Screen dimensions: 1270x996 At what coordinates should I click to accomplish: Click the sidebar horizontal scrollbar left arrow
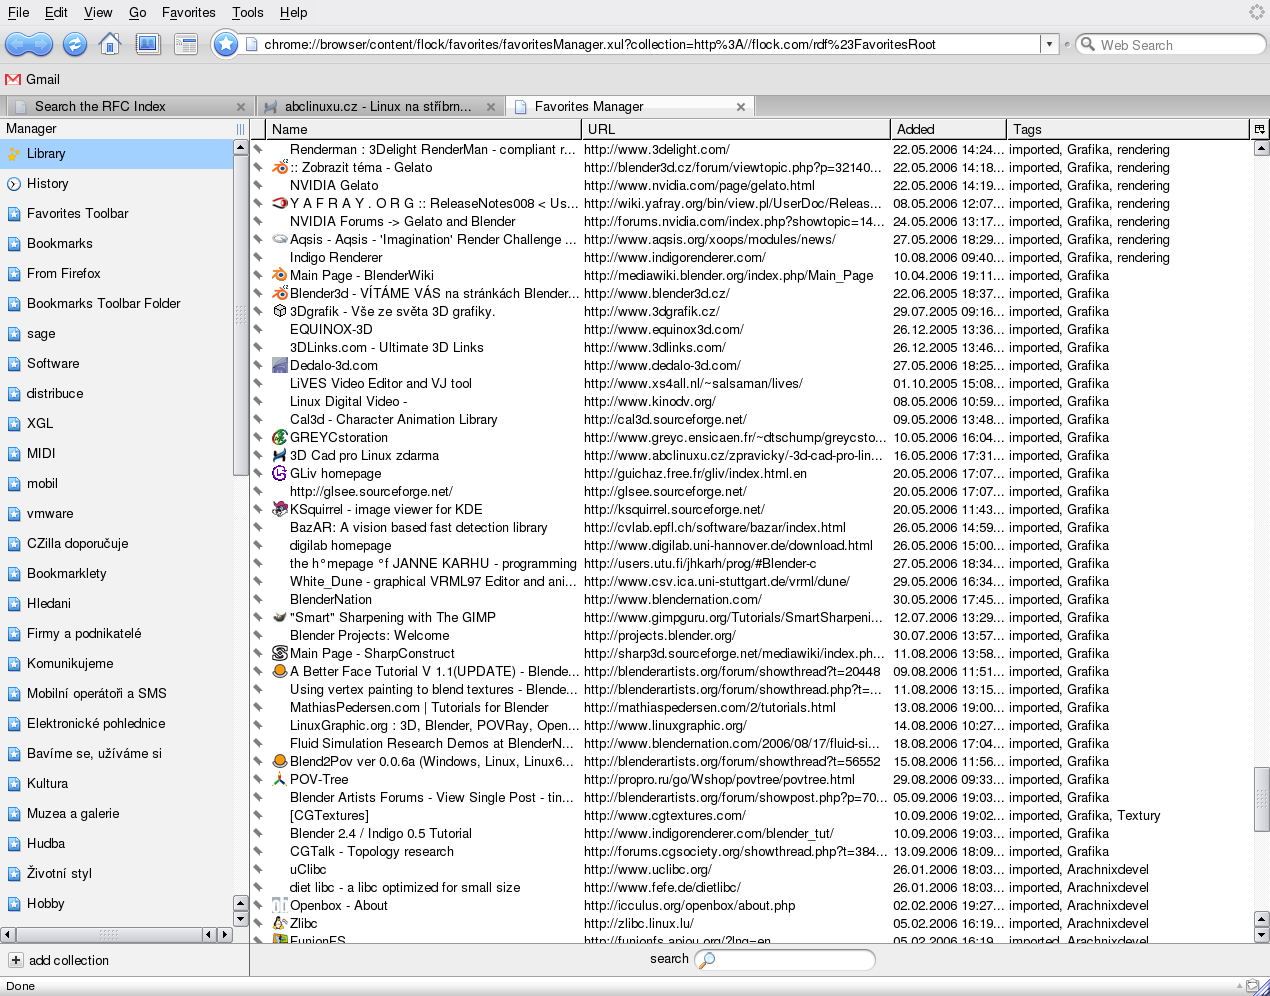click(x=8, y=934)
